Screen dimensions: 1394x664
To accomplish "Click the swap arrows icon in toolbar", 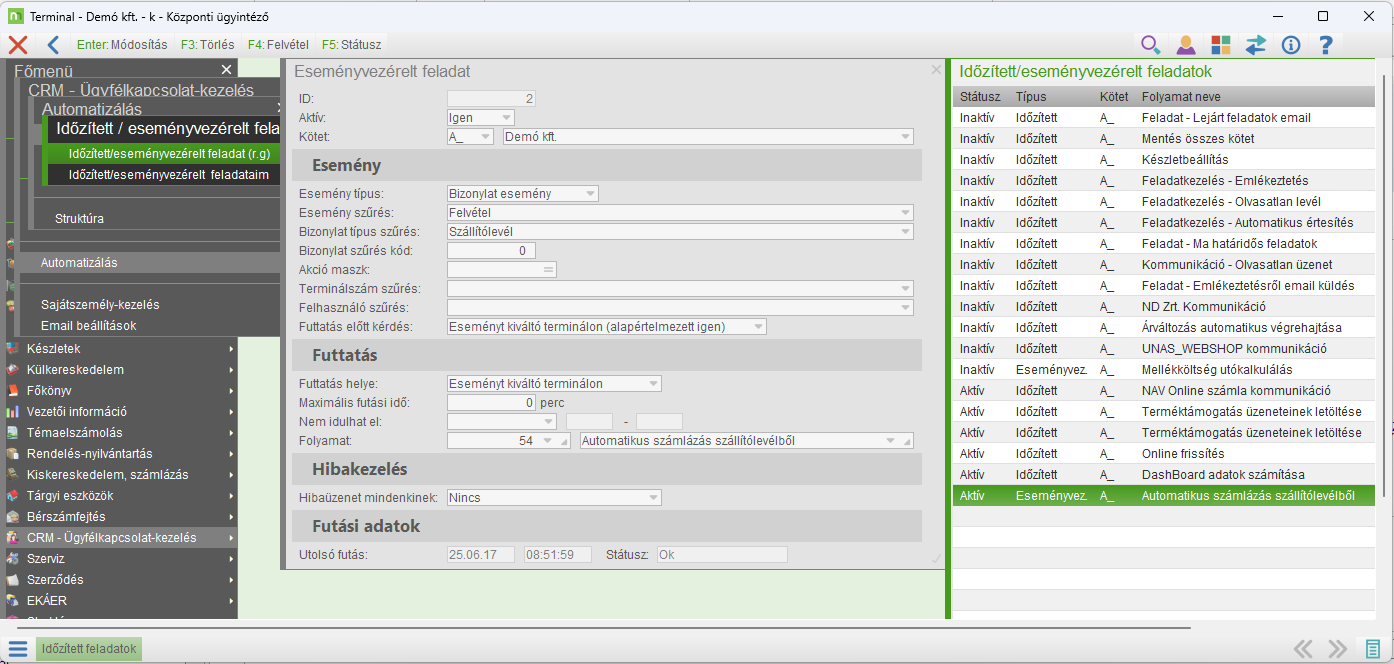I will [x=1256, y=45].
